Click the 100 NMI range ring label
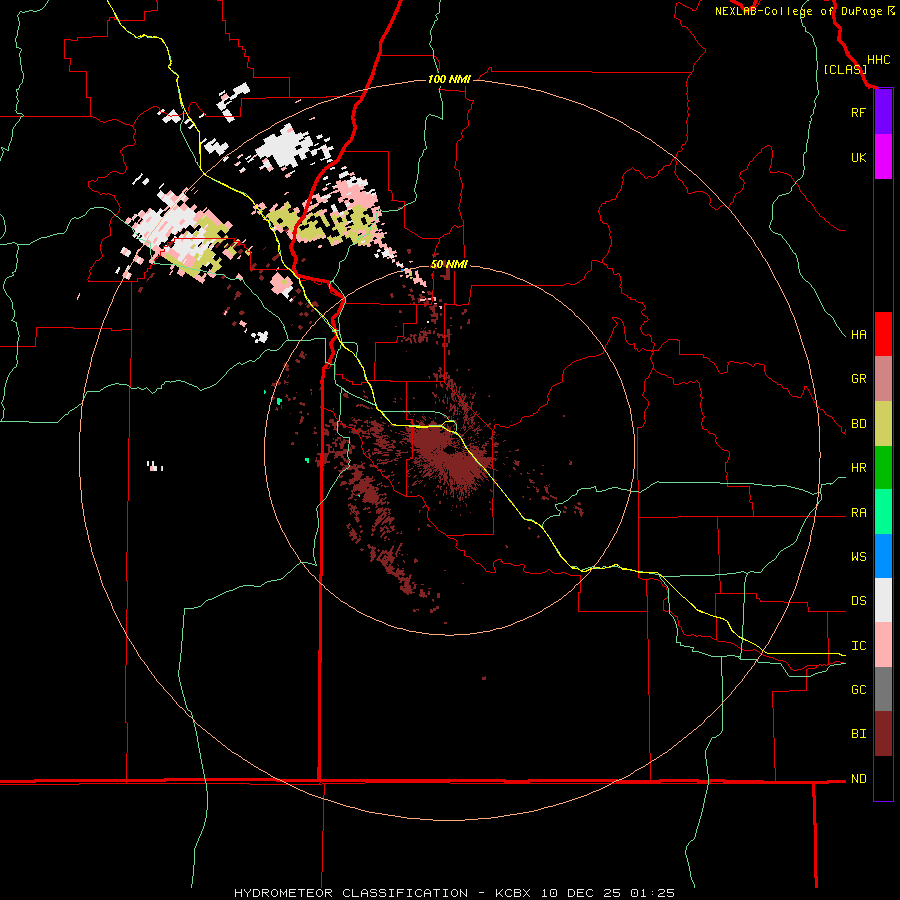Viewport: 900px width, 900px height. tap(449, 79)
